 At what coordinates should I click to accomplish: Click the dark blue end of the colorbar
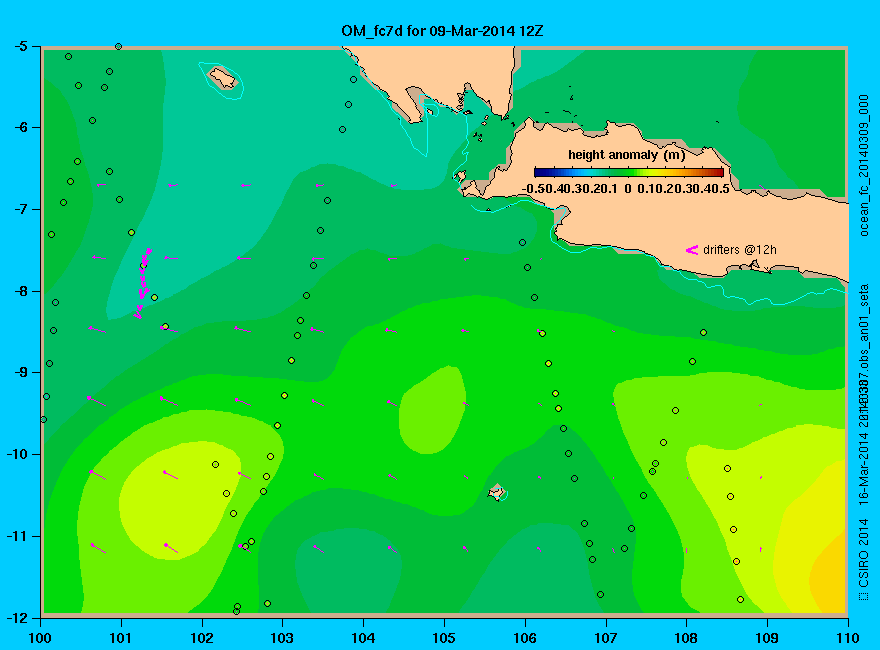coord(539,172)
